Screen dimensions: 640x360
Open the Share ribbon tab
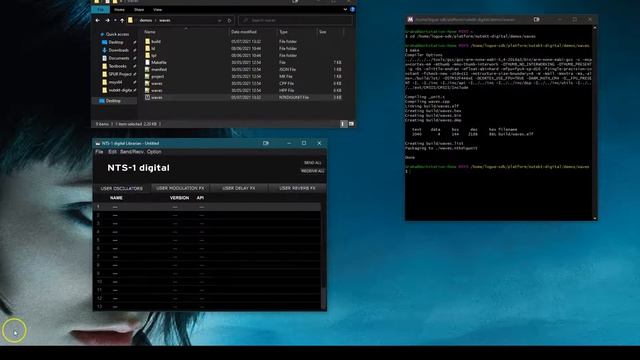tap(139, 9)
